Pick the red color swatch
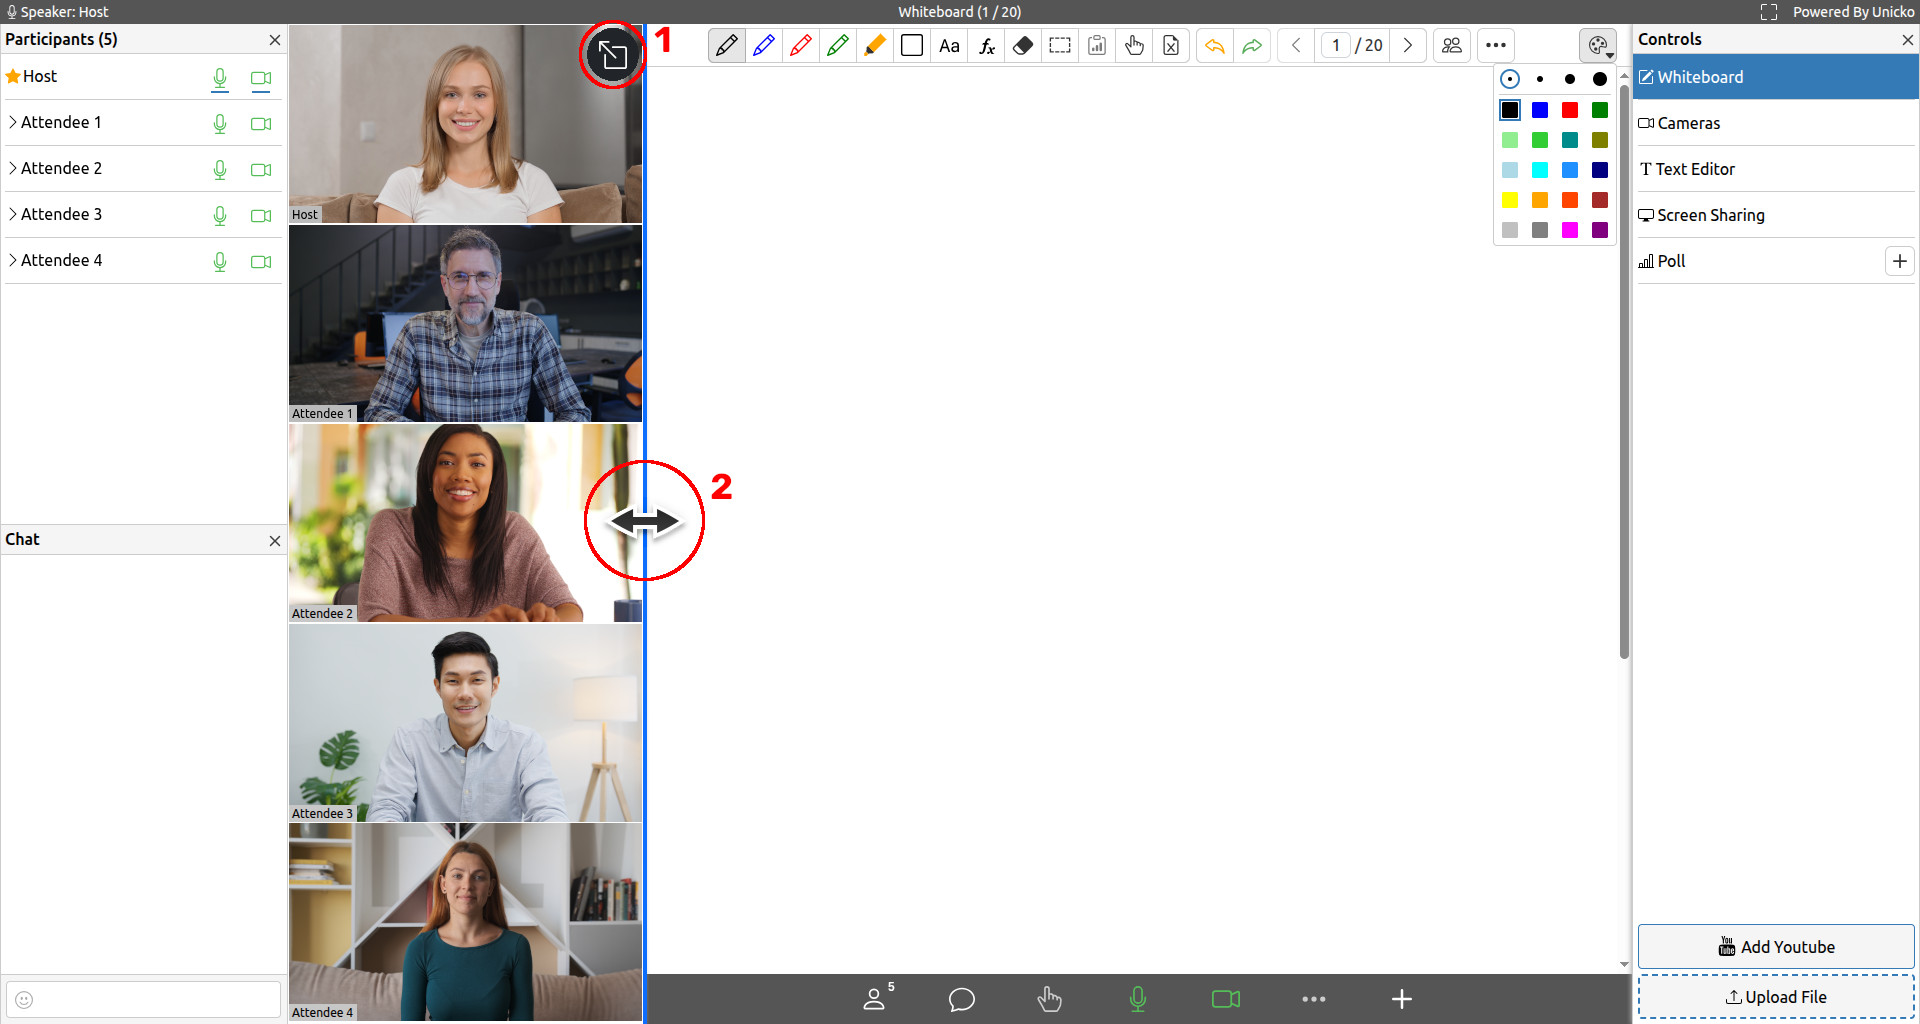The image size is (1920, 1024). [1570, 110]
